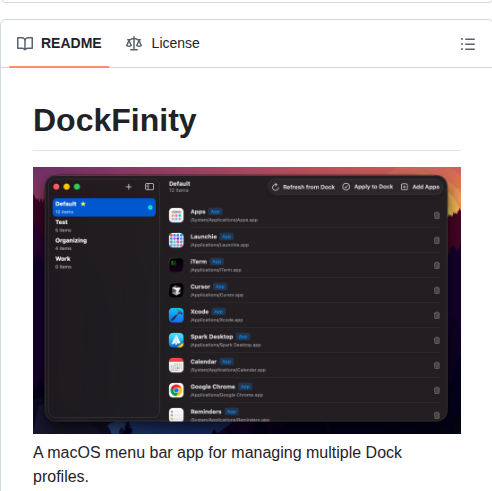
Task: Click the yellow star on Default profile
Action: [83, 204]
